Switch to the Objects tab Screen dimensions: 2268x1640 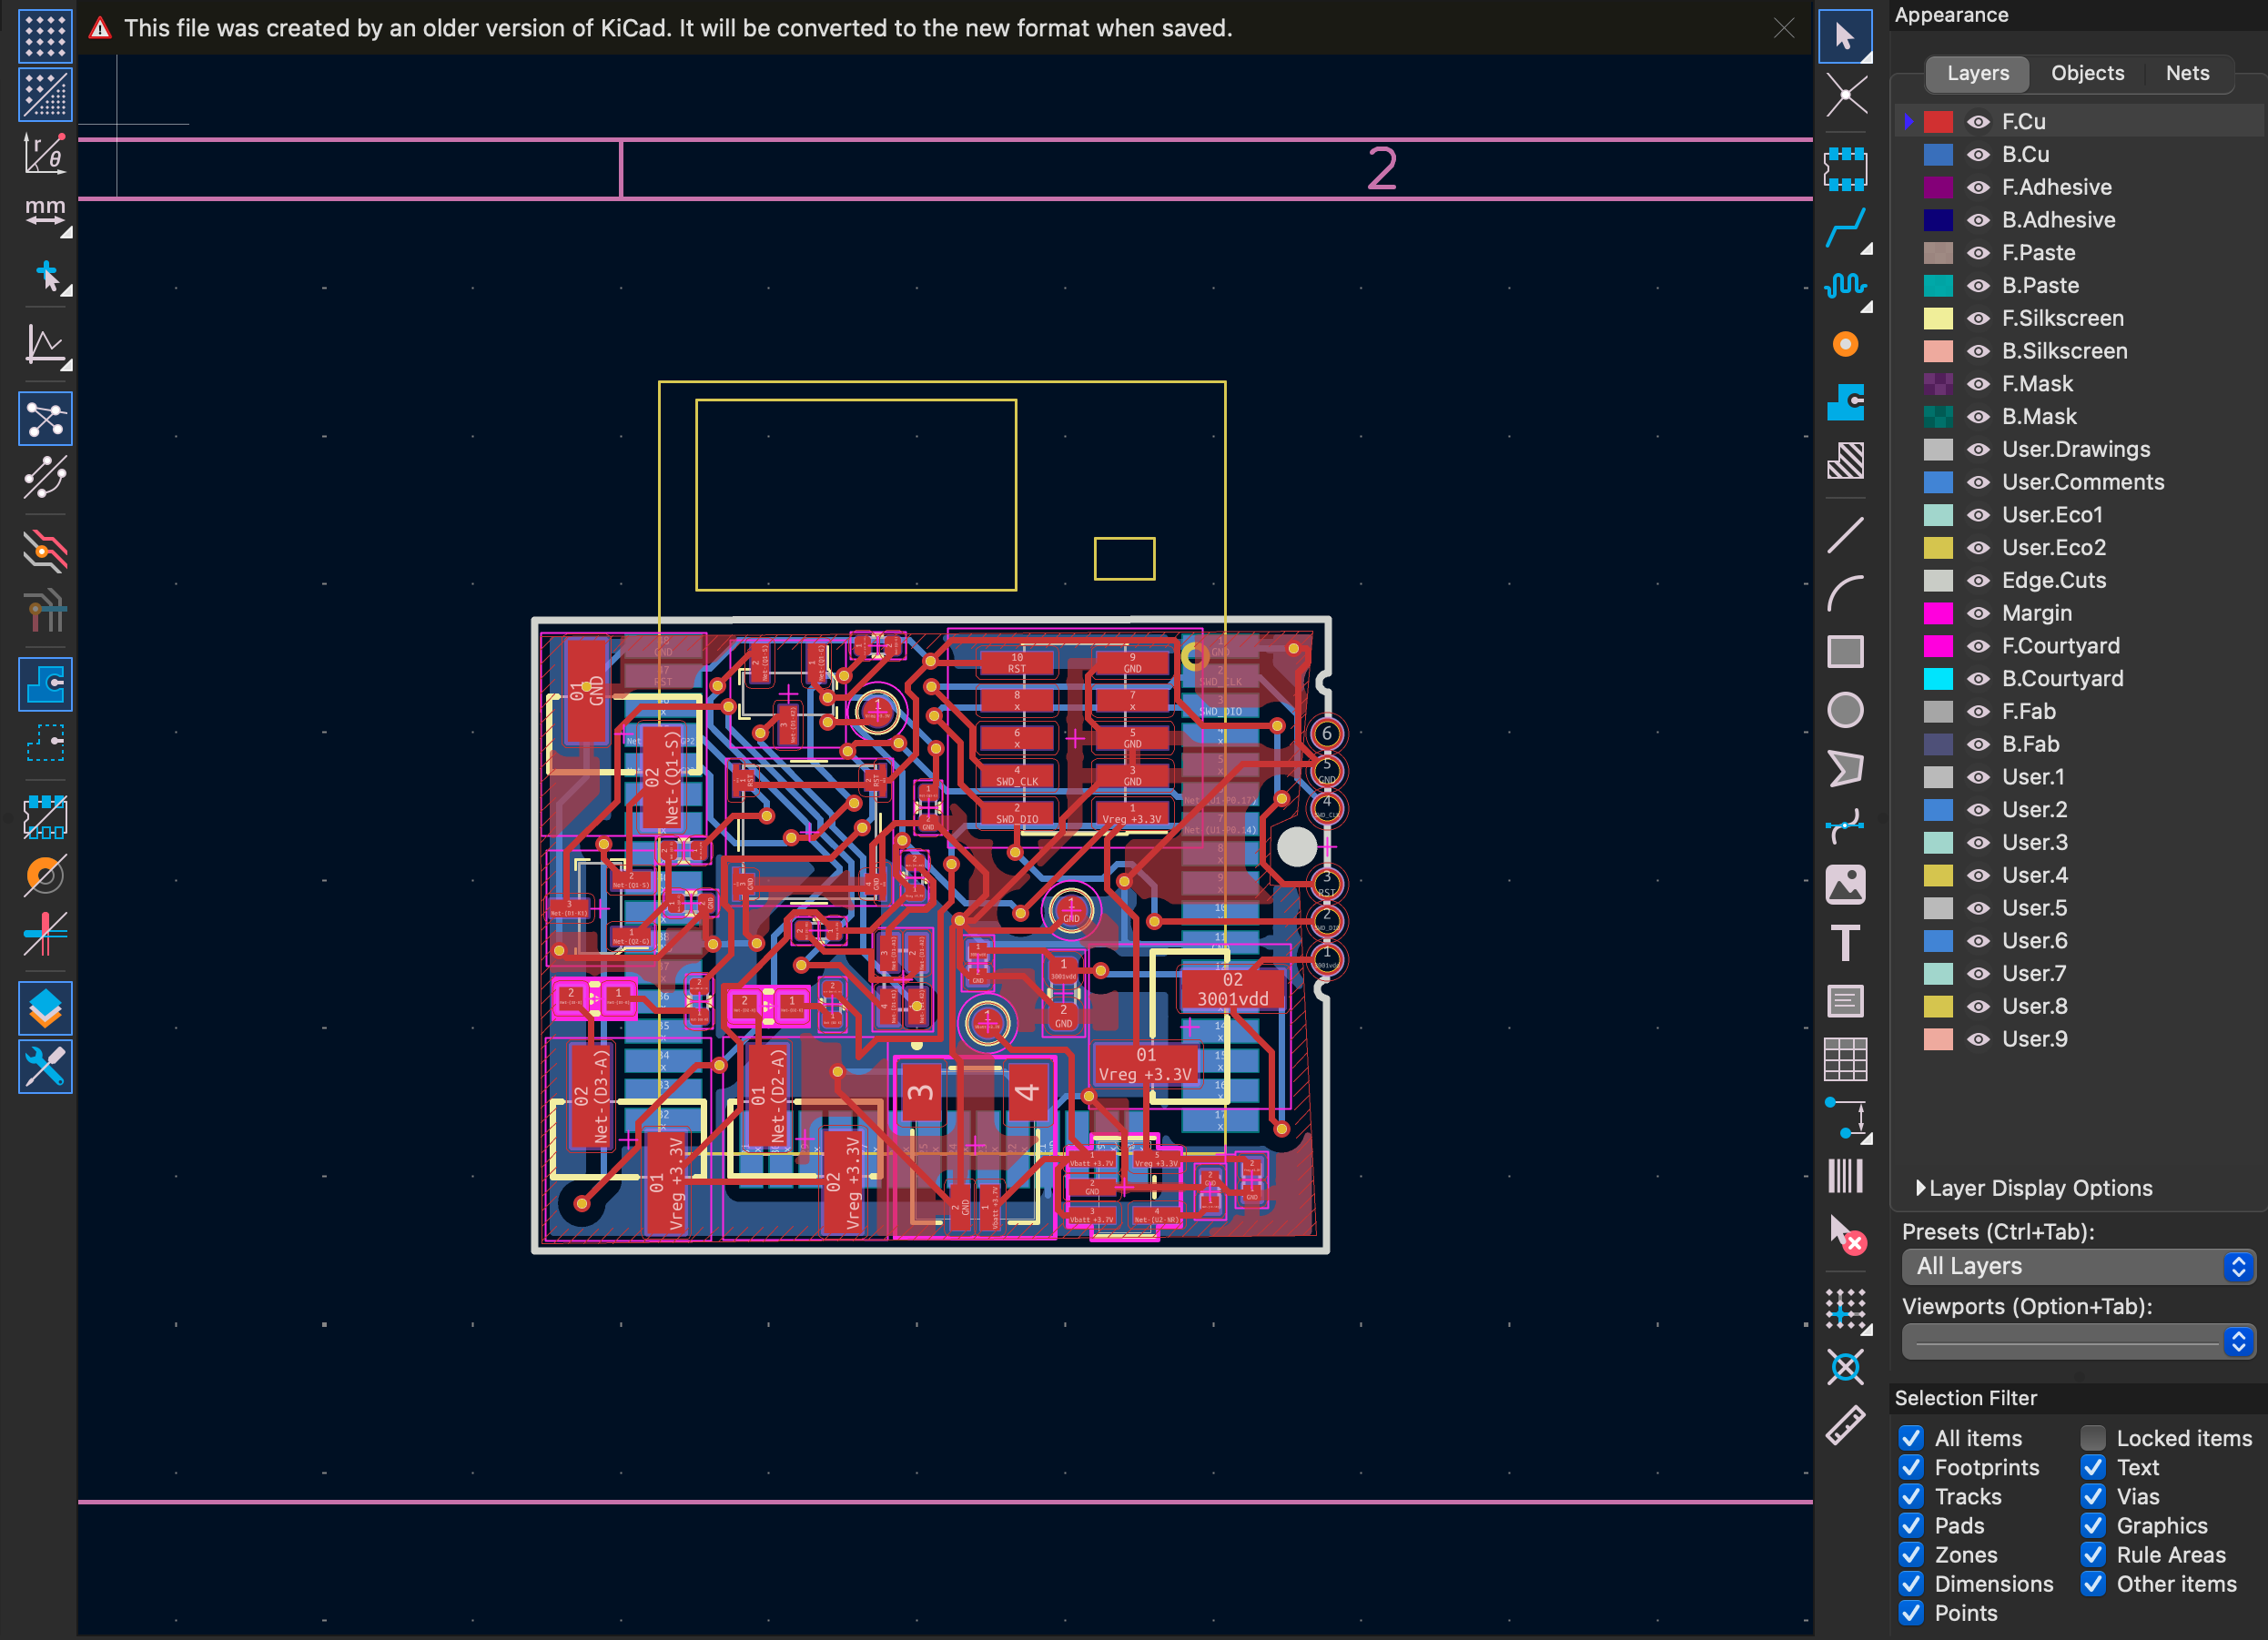click(x=2087, y=73)
